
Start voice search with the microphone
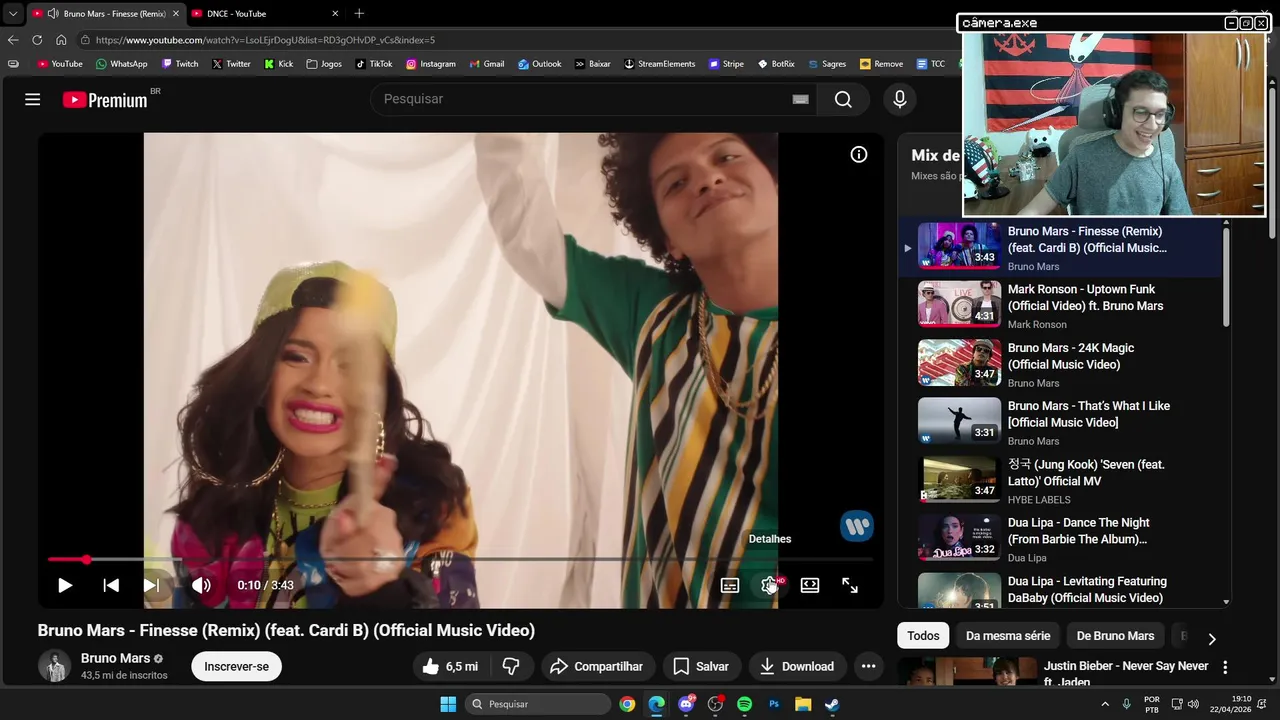[x=900, y=99]
